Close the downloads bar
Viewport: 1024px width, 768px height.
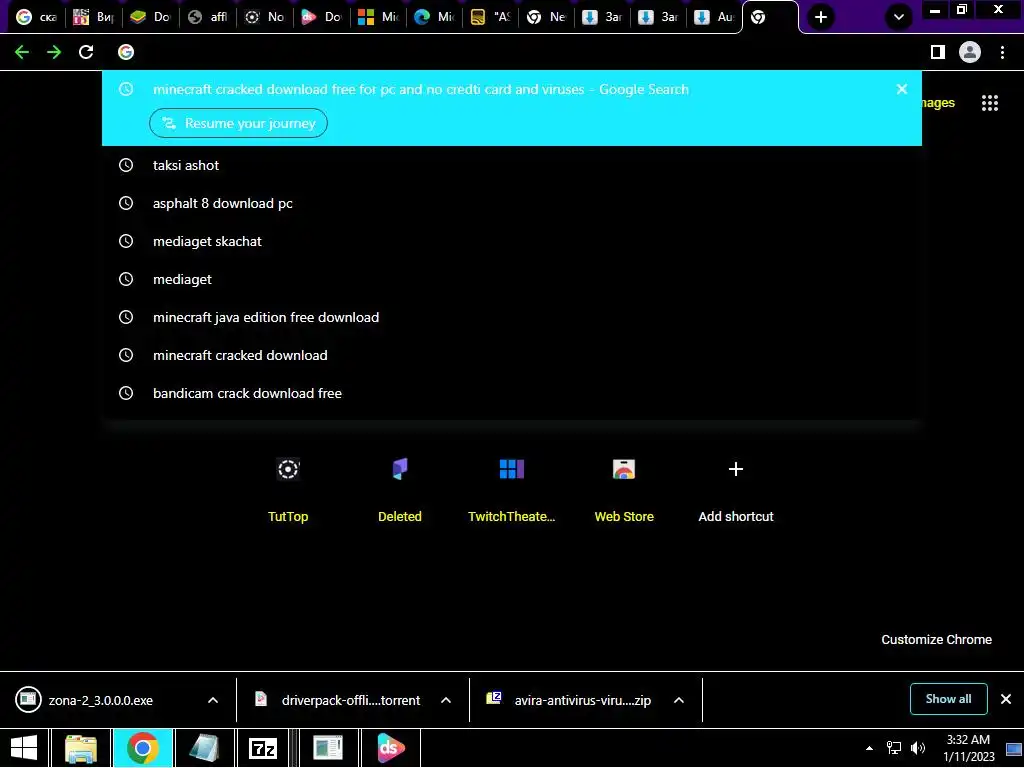1006,699
